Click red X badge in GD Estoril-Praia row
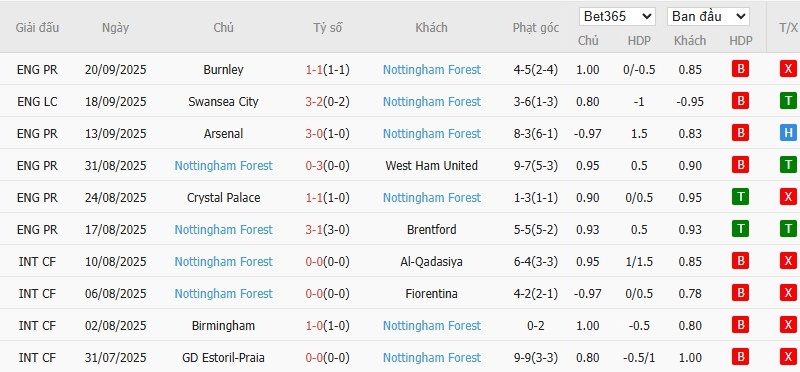Viewport: 800px width, 372px height. tap(788, 358)
